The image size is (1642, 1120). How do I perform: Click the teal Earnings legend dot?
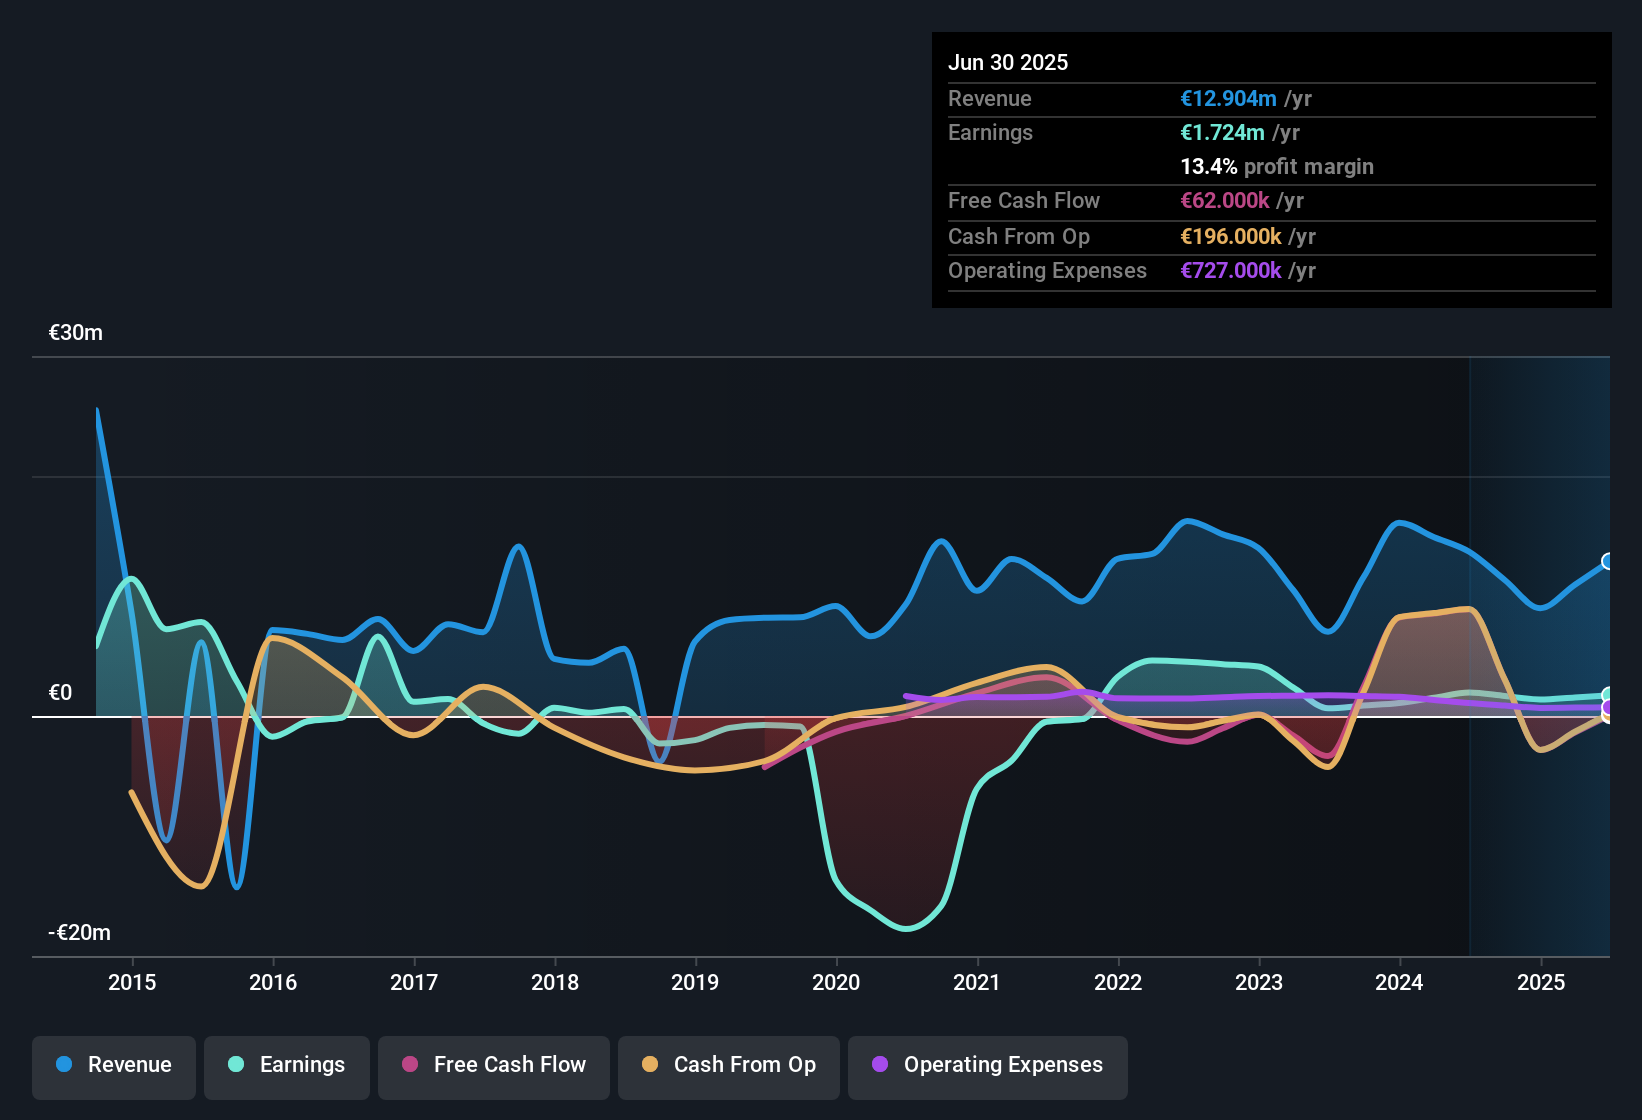236,1065
